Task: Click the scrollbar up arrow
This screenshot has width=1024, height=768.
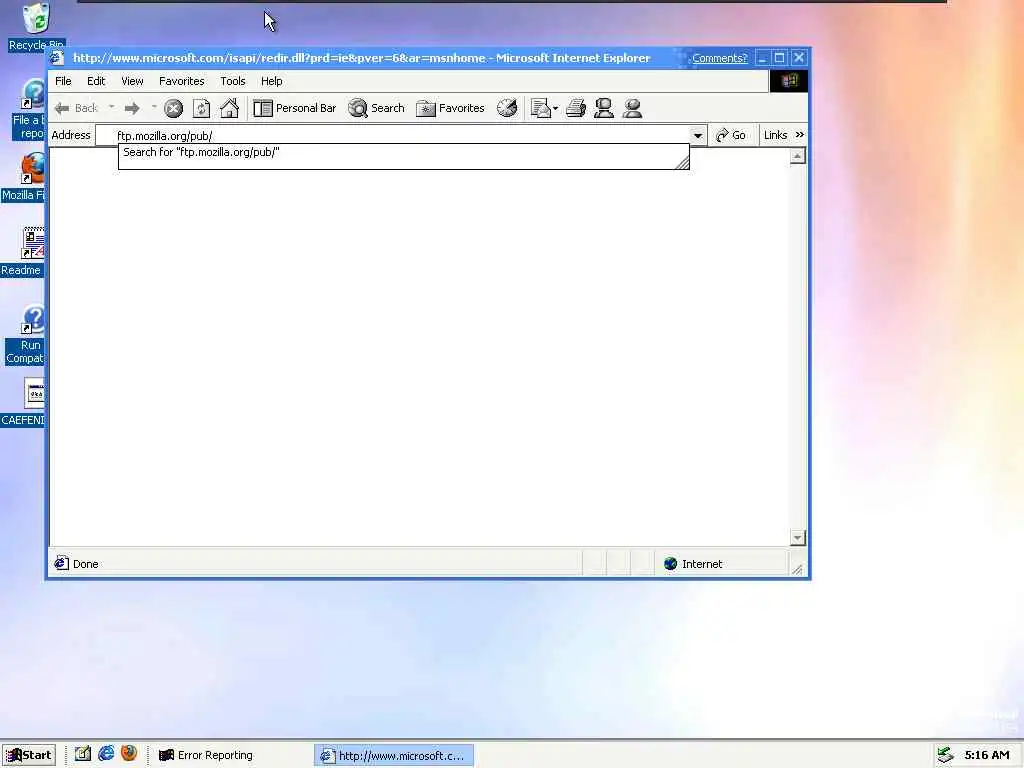Action: click(x=797, y=156)
